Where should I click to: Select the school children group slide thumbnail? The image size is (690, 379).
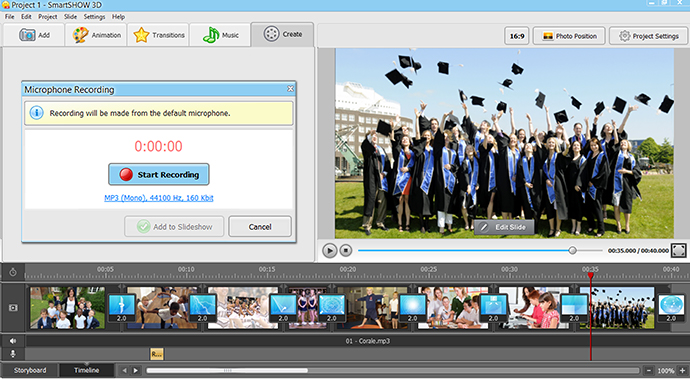pyautogui.click(x=67, y=308)
